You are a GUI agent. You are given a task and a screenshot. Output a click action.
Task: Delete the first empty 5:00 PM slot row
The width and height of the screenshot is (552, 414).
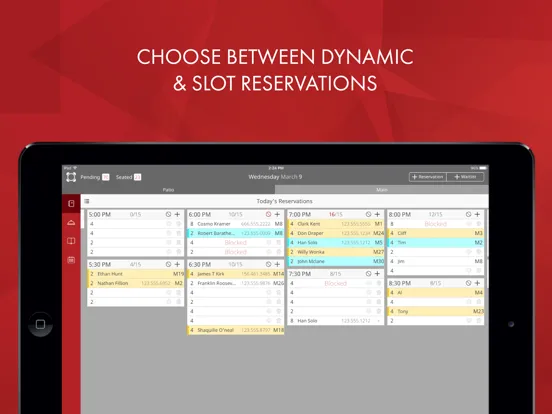[178, 224]
